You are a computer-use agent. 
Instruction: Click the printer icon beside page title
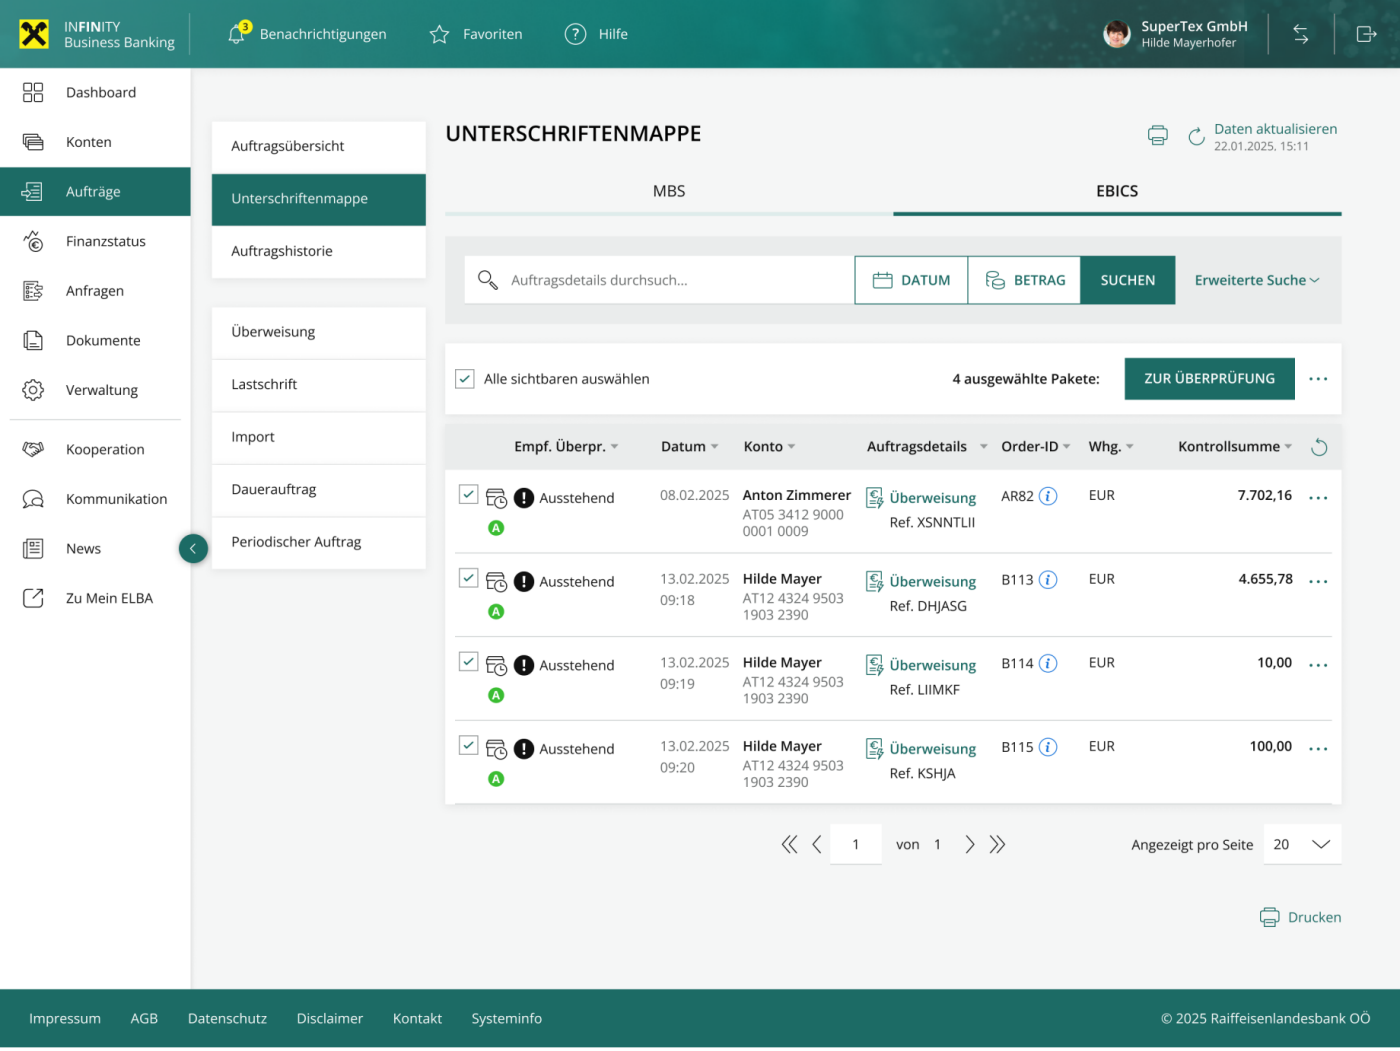1157,136
